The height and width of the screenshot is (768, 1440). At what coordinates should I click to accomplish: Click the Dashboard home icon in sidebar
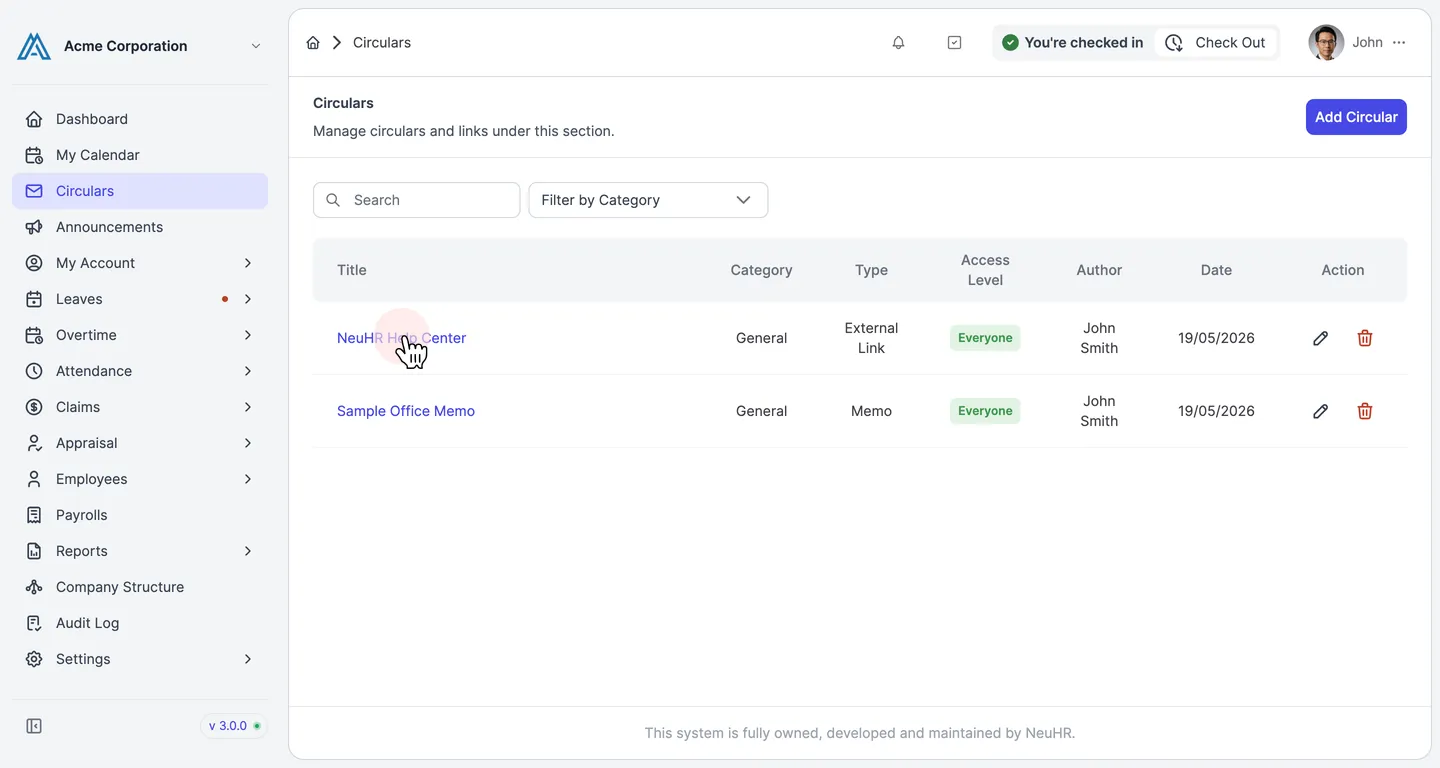tap(34, 119)
